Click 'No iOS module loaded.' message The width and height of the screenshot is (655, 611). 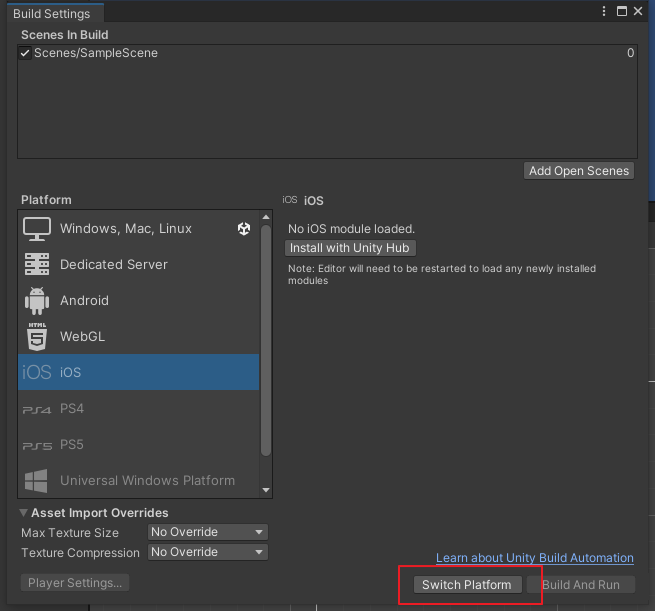[x=351, y=229]
